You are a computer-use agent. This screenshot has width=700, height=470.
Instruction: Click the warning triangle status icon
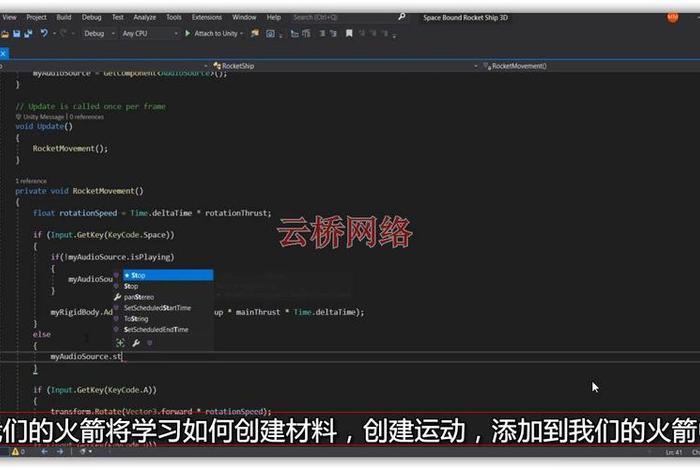tap(15, 452)
